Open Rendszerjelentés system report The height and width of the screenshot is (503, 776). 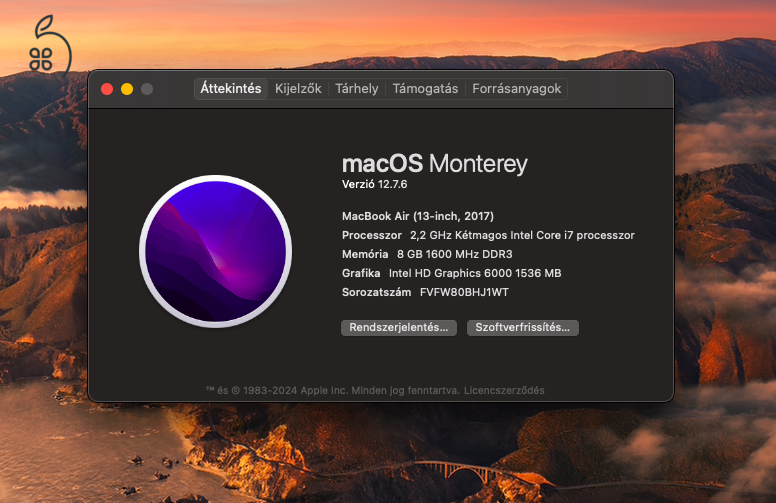pyautogui.click(x=398, y=328)
